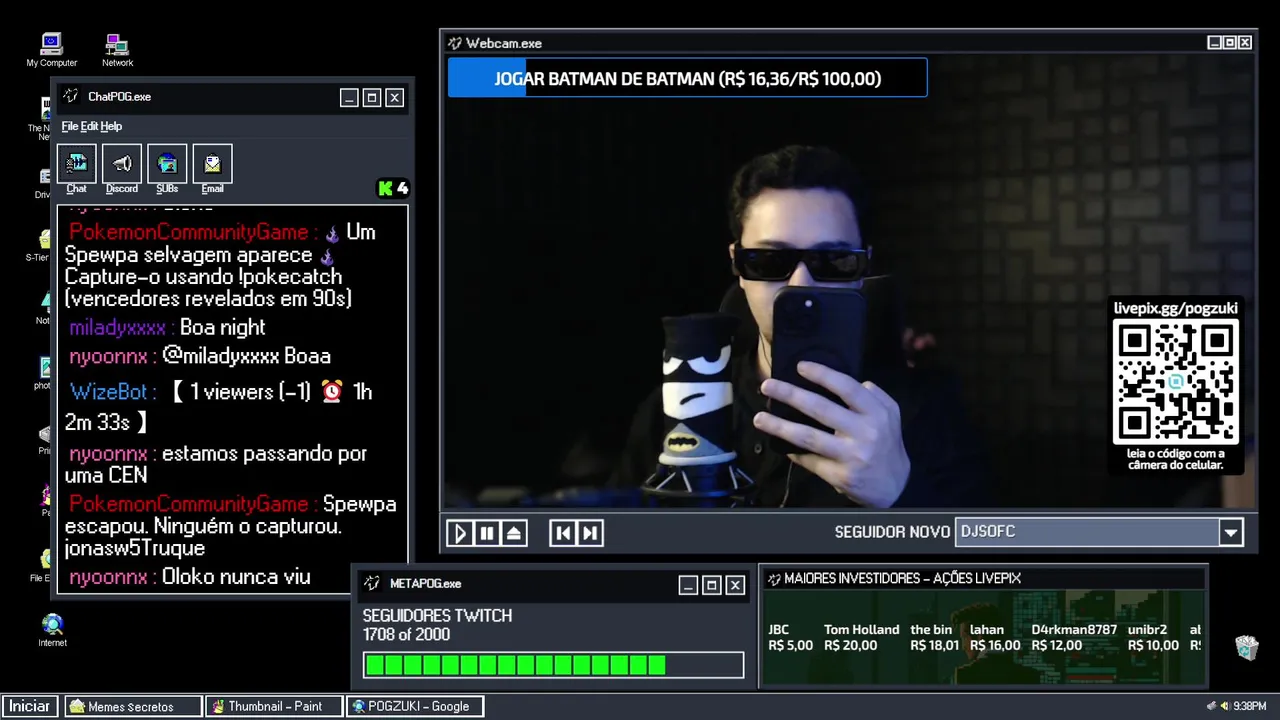Minimize the METAPOG.exe window
This screenshot has width=1280, height=720.
point(688,585)
